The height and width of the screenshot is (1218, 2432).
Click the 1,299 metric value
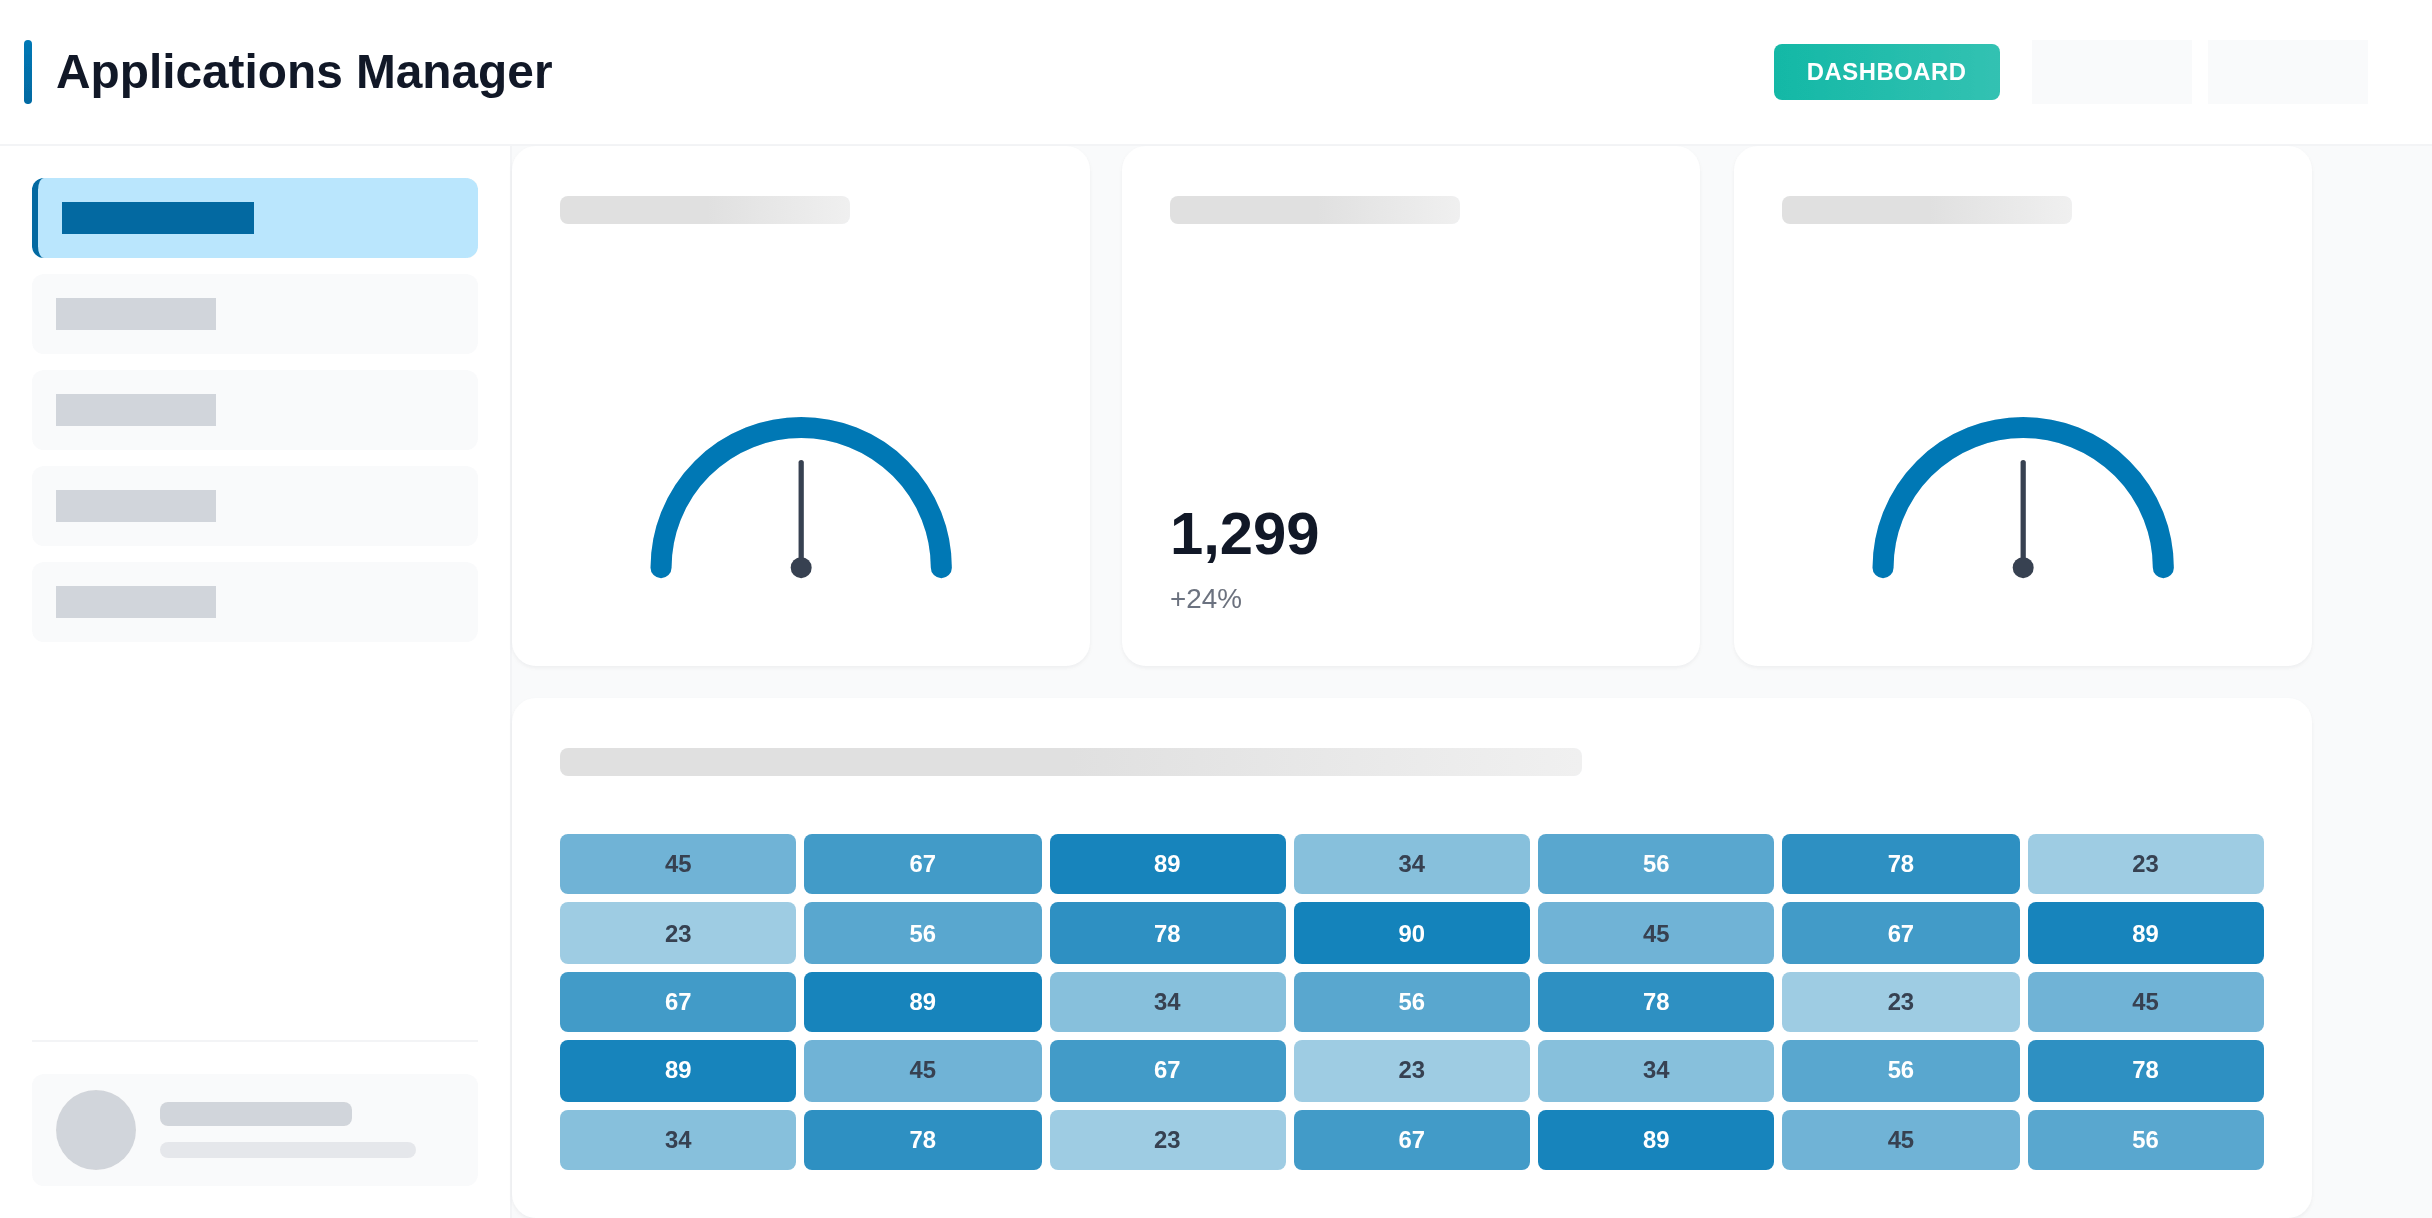click(1244, 533)
